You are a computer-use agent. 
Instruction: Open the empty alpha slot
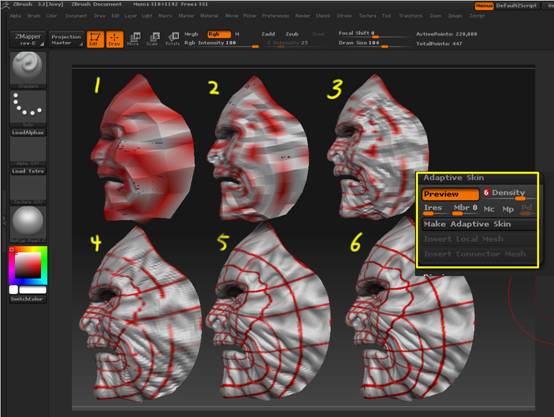click(x=28, y=150)
